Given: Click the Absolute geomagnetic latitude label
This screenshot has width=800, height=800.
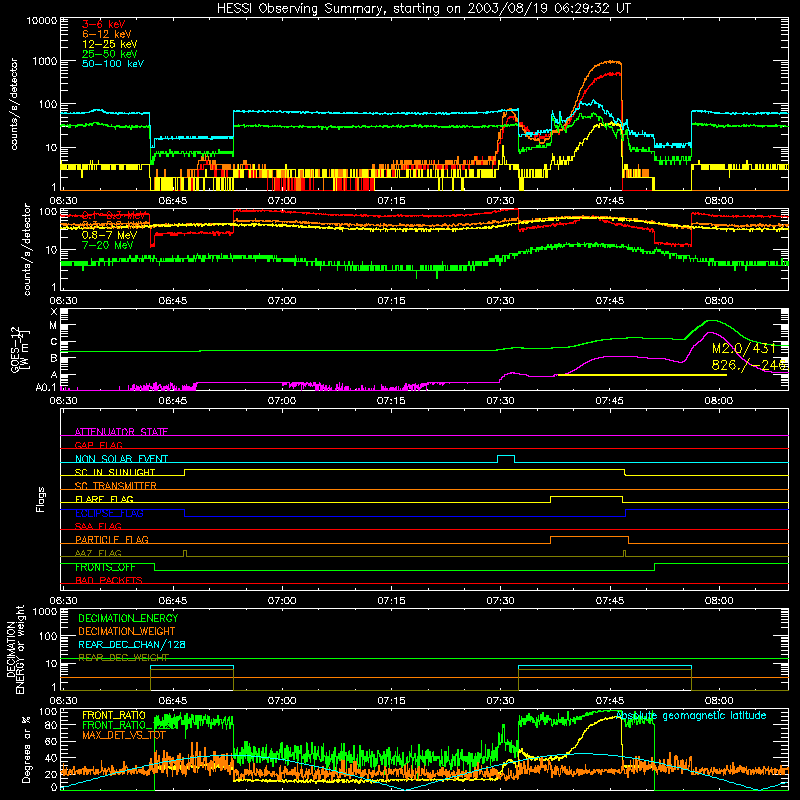Looking at the screenshot, I should pyautogui.click(x=691, y=715).
